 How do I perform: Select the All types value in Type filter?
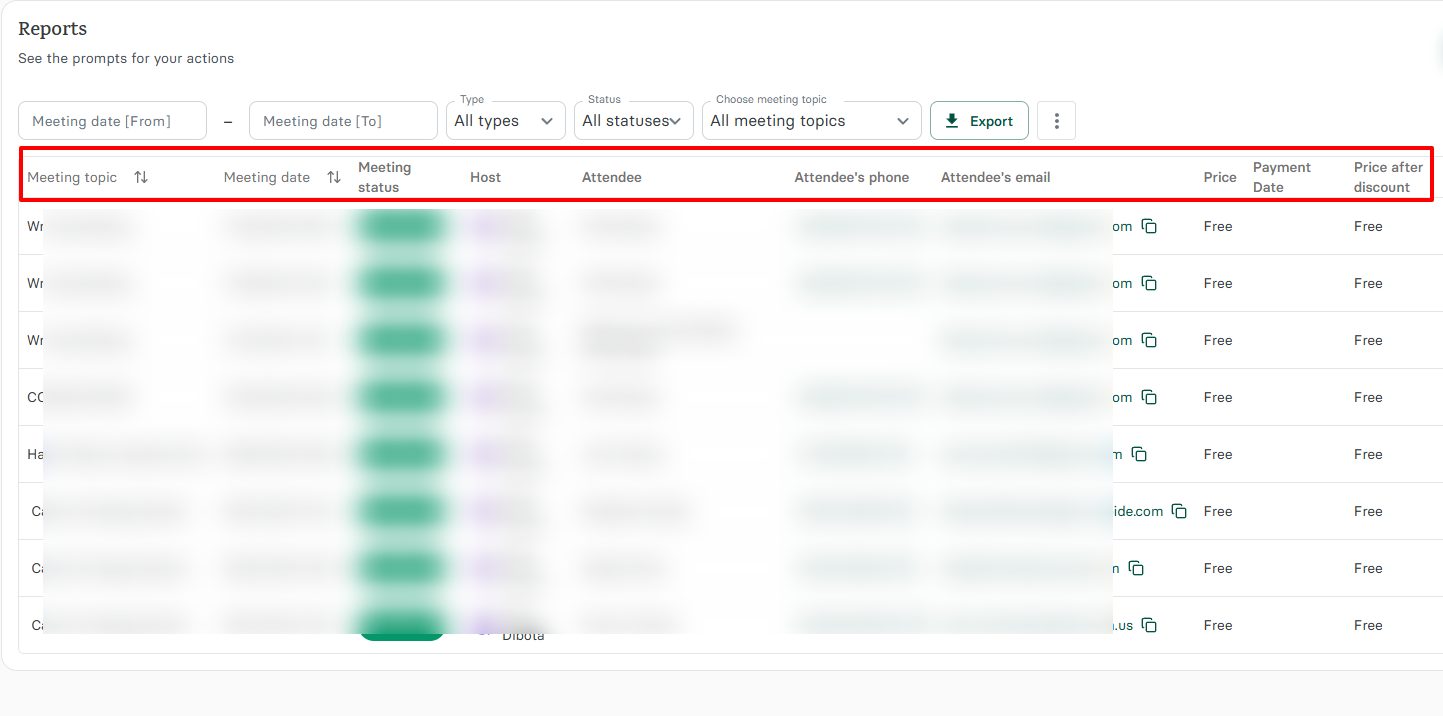click(505, 120)
